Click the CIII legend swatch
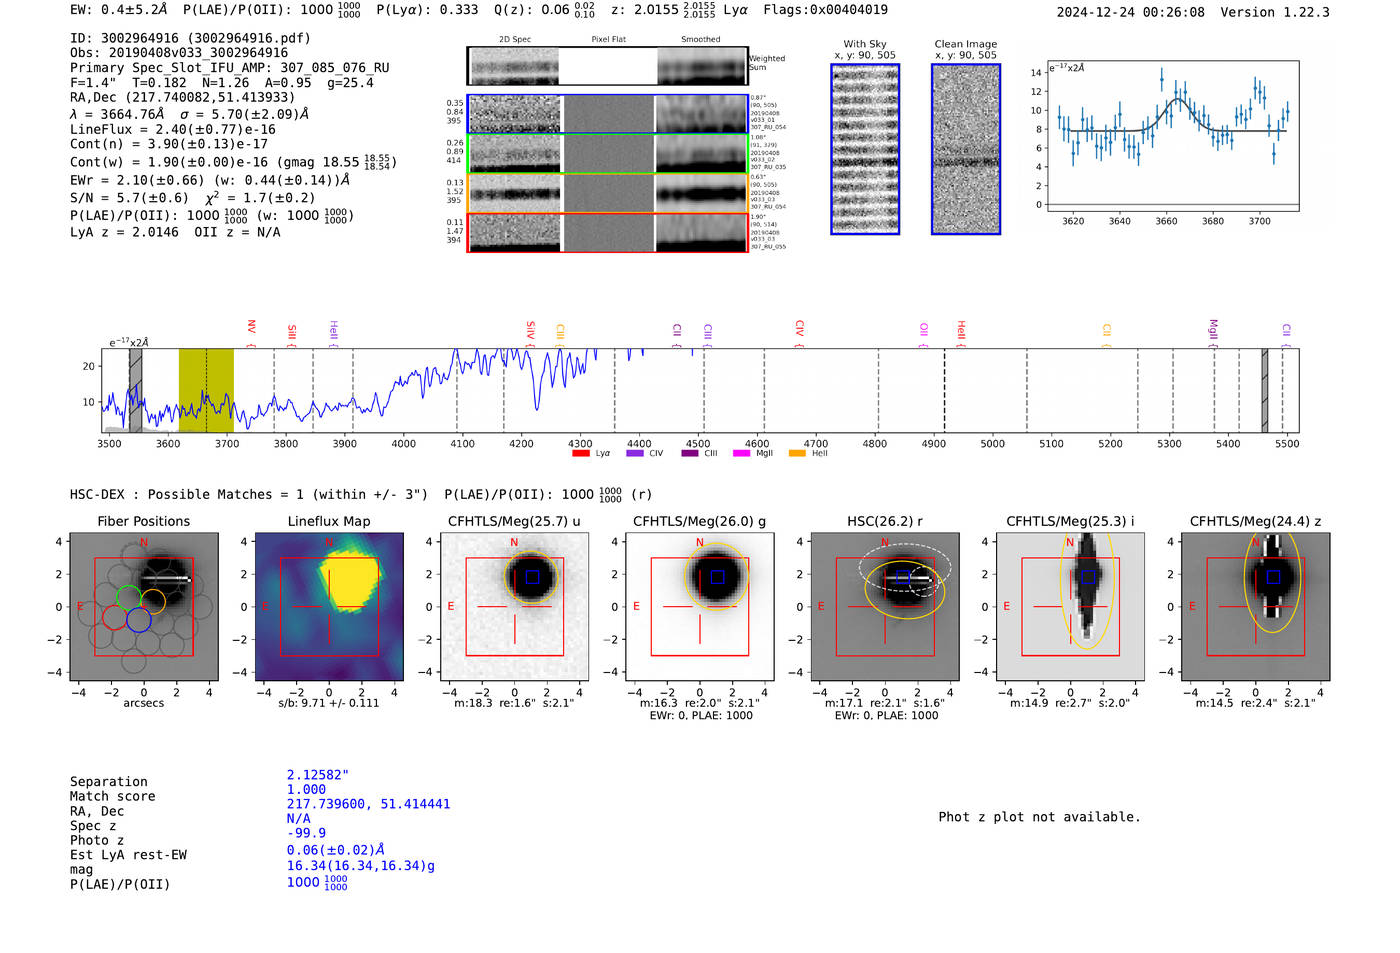1400x953 pixels. (x=689, y=453)
